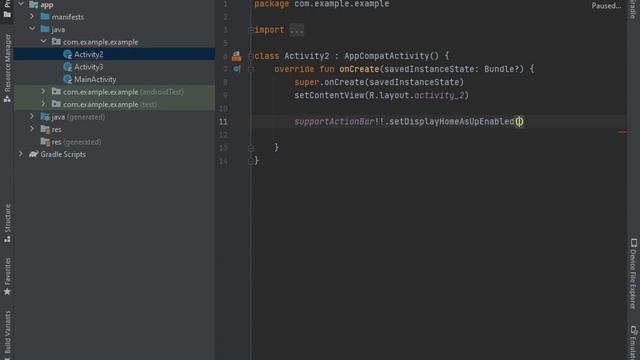The image size is (640, 360).
Task: Click the Gradle Scripts elephant icon
Action: tap(33, 154)
